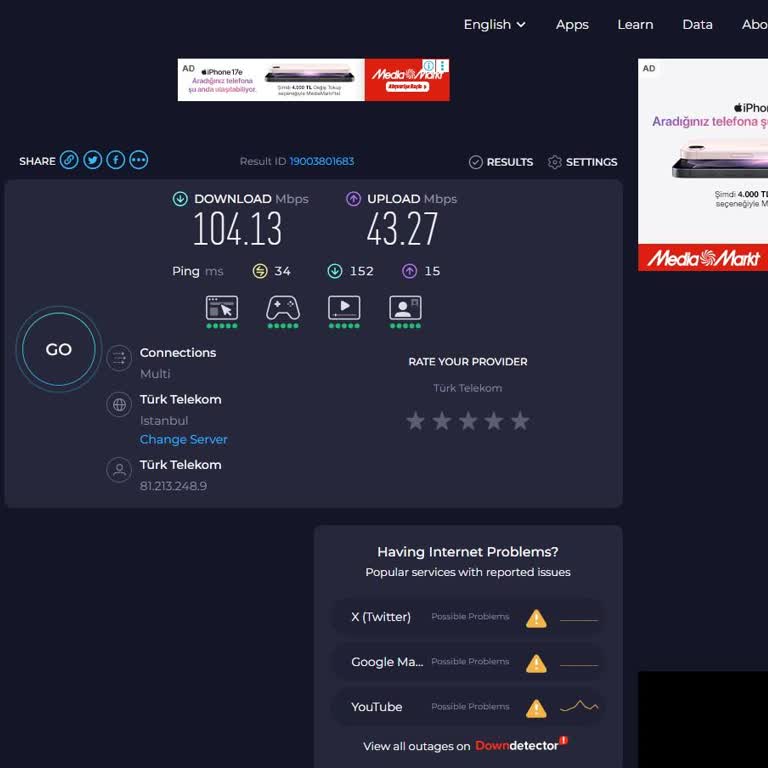
Task: Open result ID 19003801683 link
Action: (322, 161)
